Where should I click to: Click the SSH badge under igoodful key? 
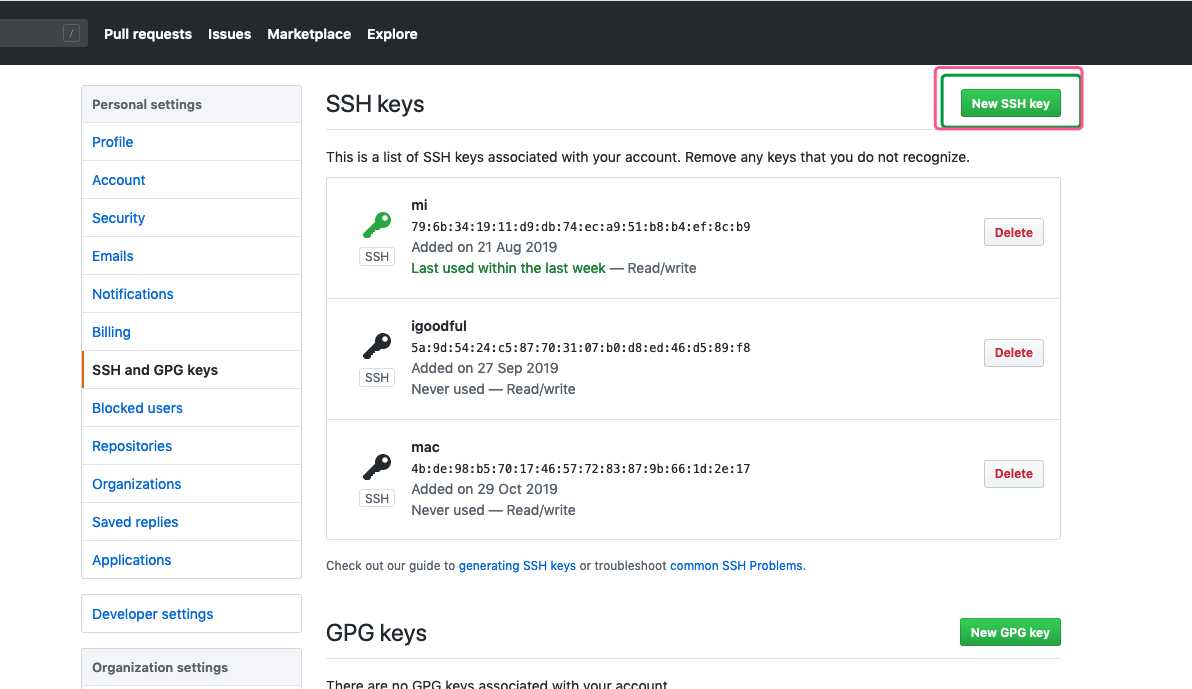coord(377,378)
